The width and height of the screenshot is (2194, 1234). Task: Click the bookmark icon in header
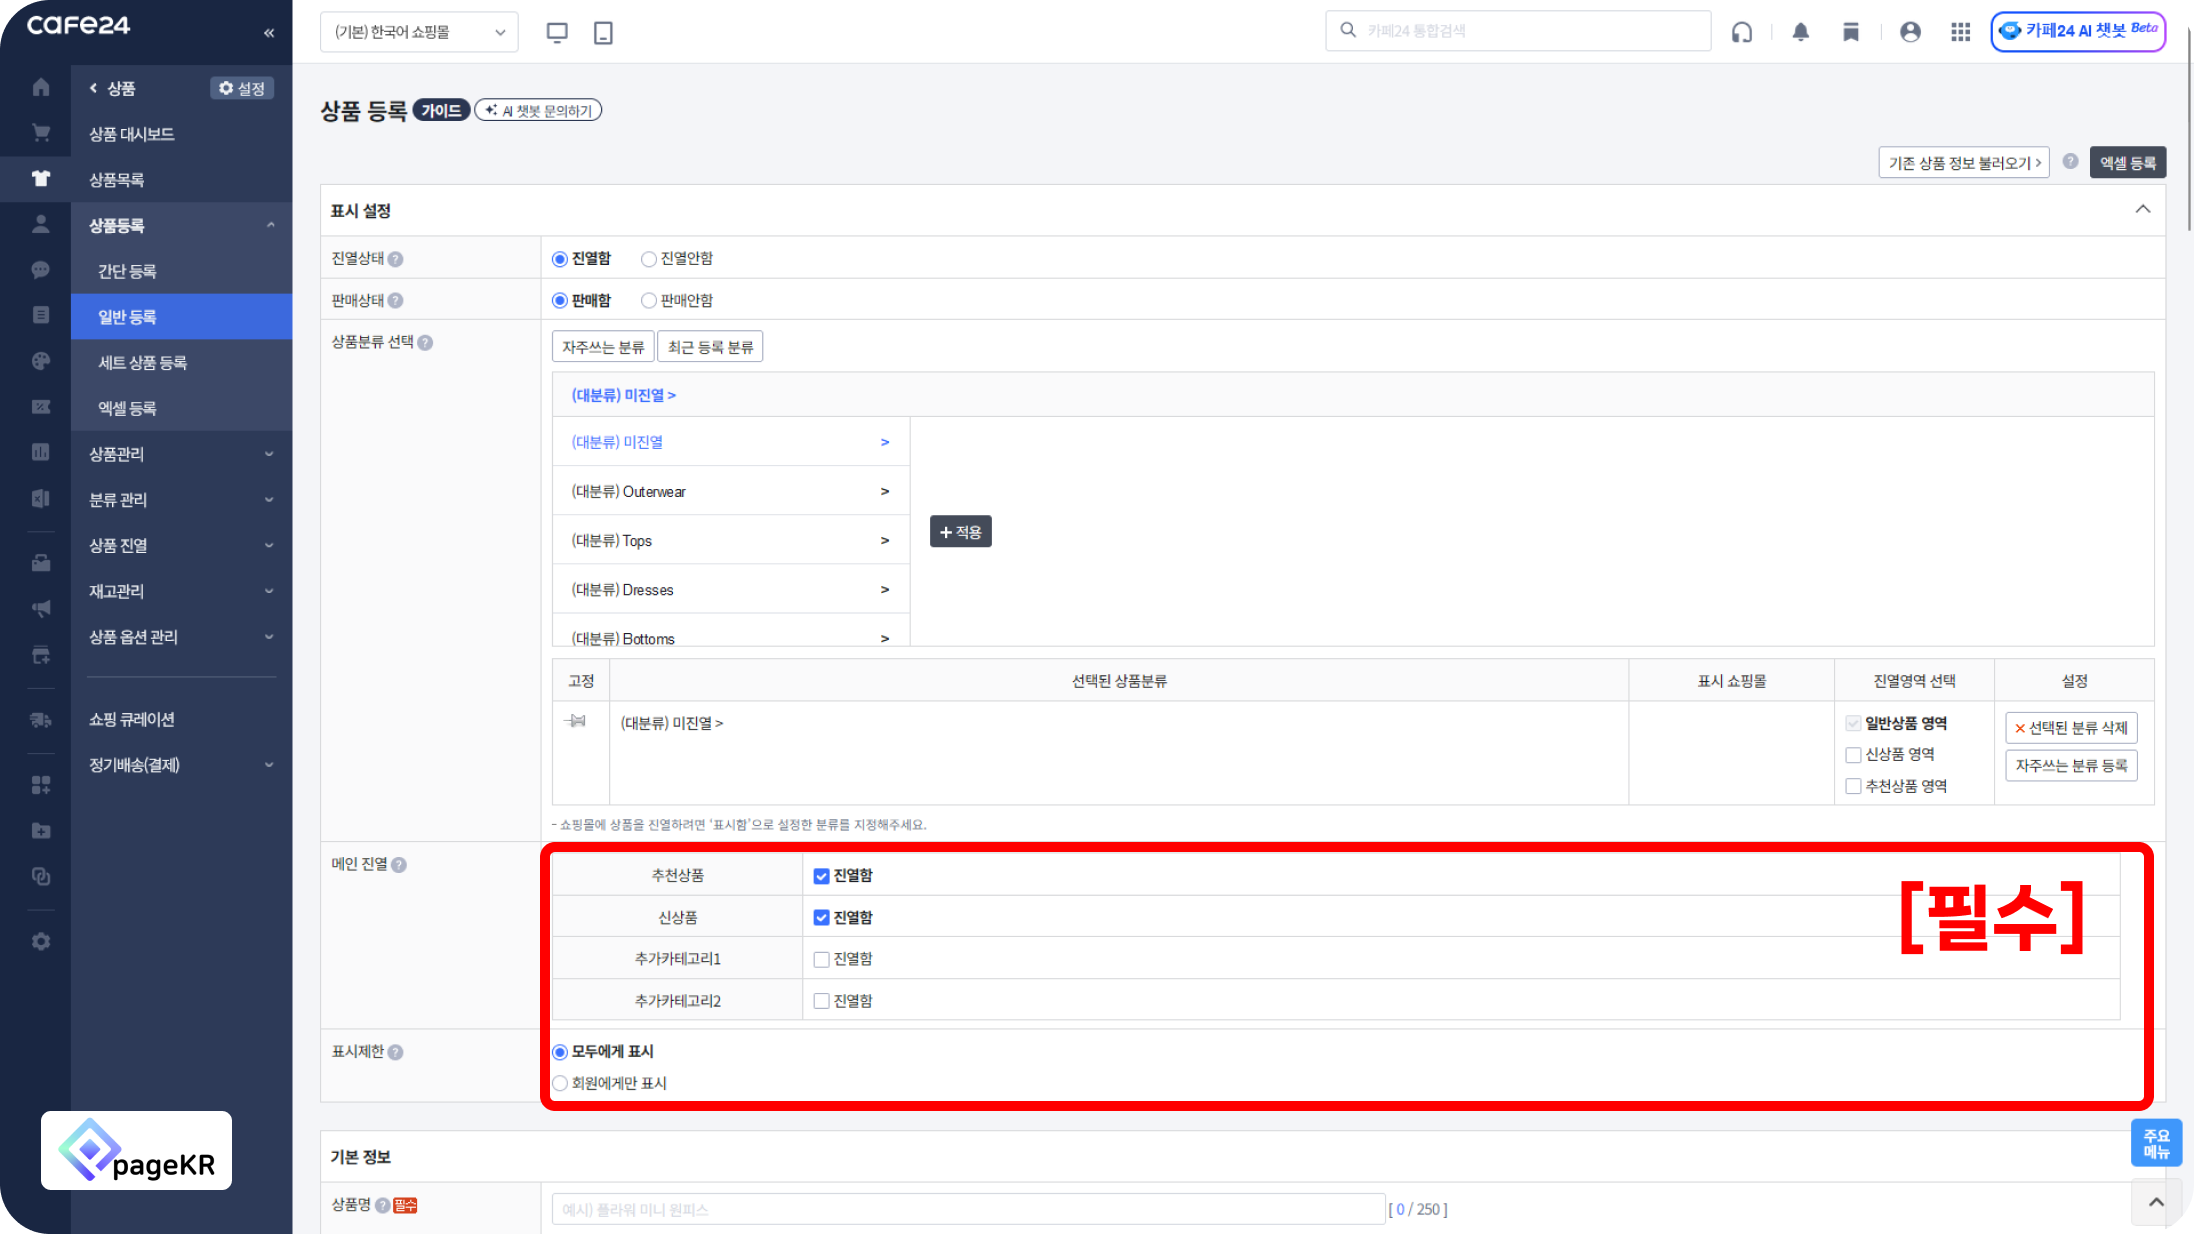[1851, 32]
